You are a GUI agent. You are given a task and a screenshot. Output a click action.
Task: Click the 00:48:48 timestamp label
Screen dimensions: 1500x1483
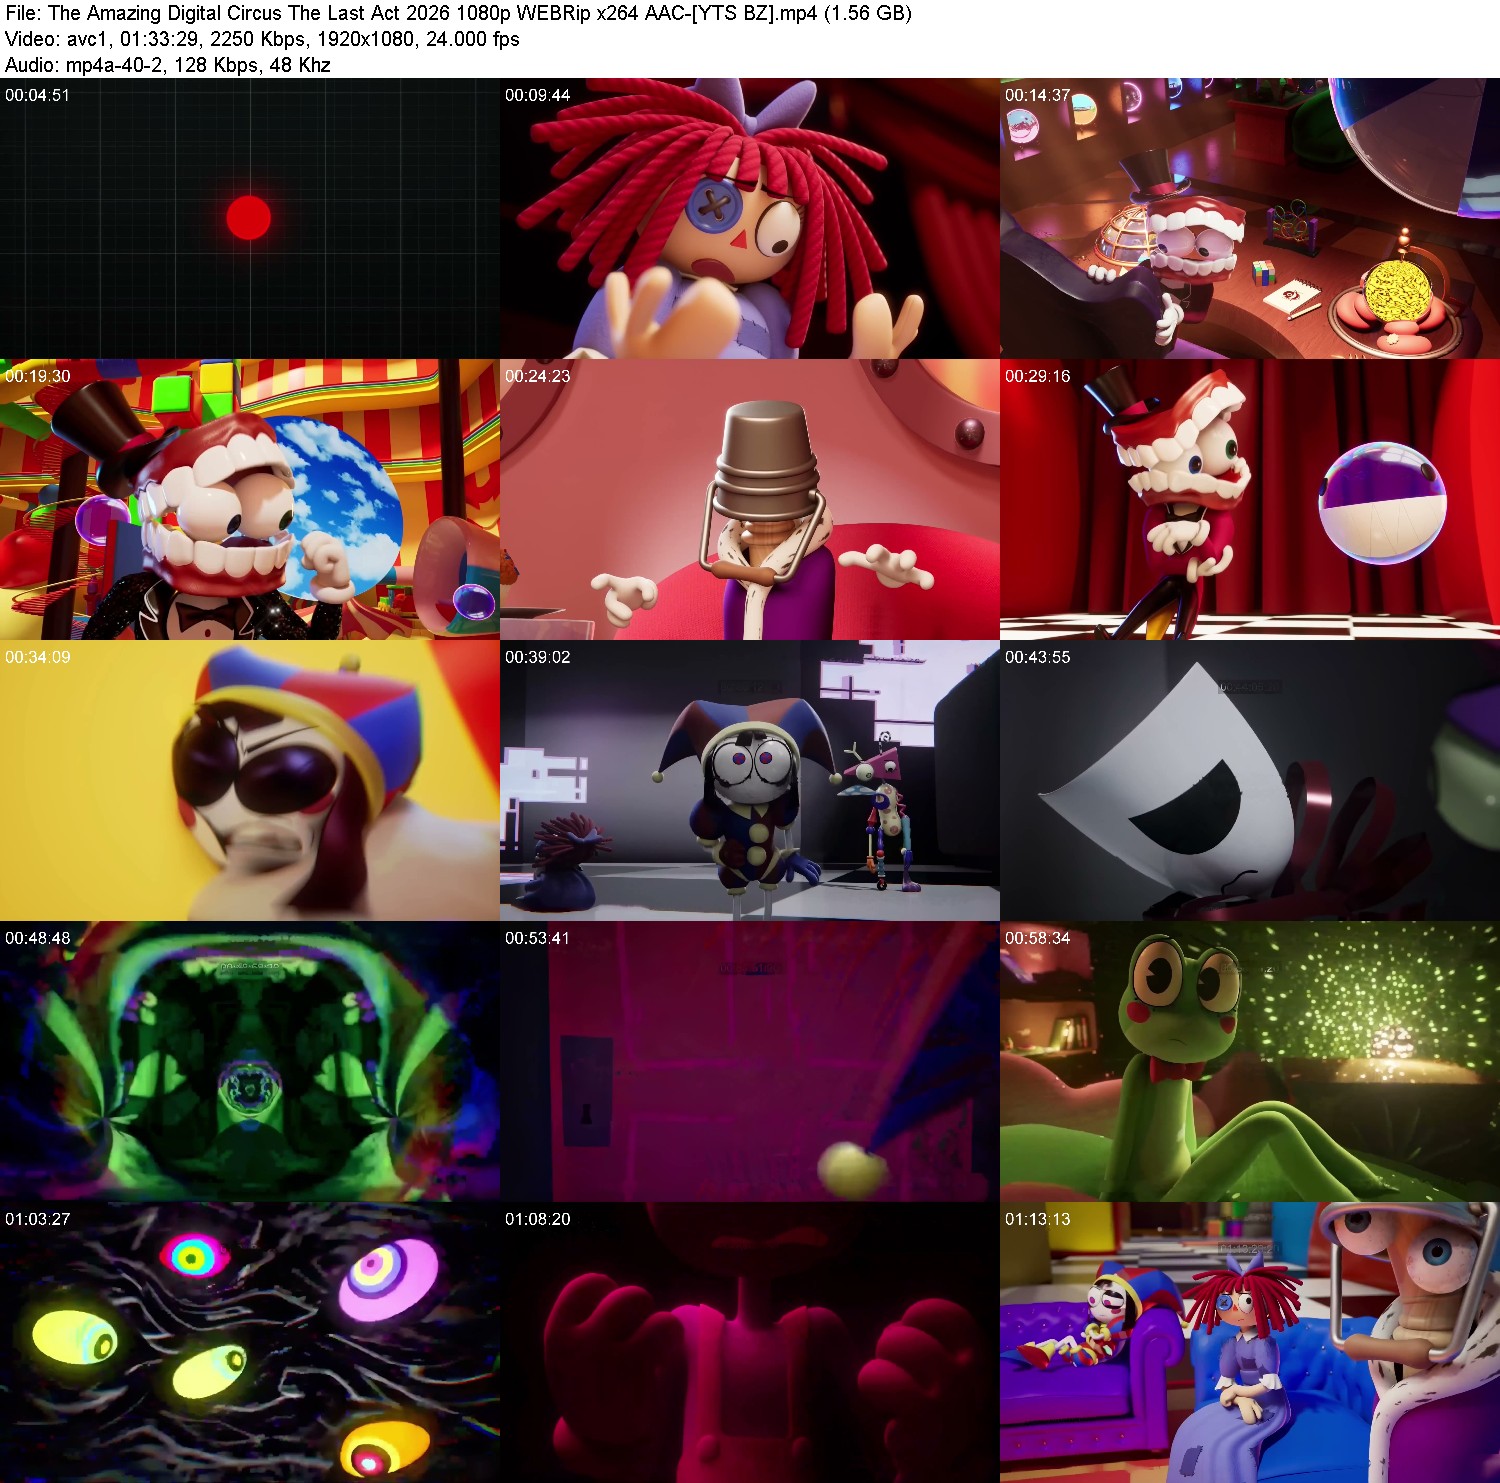click(37, 938)
